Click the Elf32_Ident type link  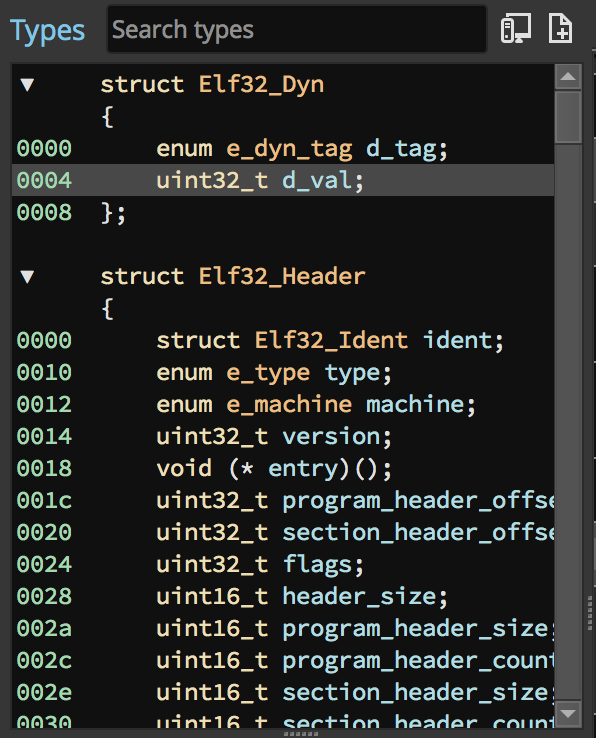click(x=331, y=341)
